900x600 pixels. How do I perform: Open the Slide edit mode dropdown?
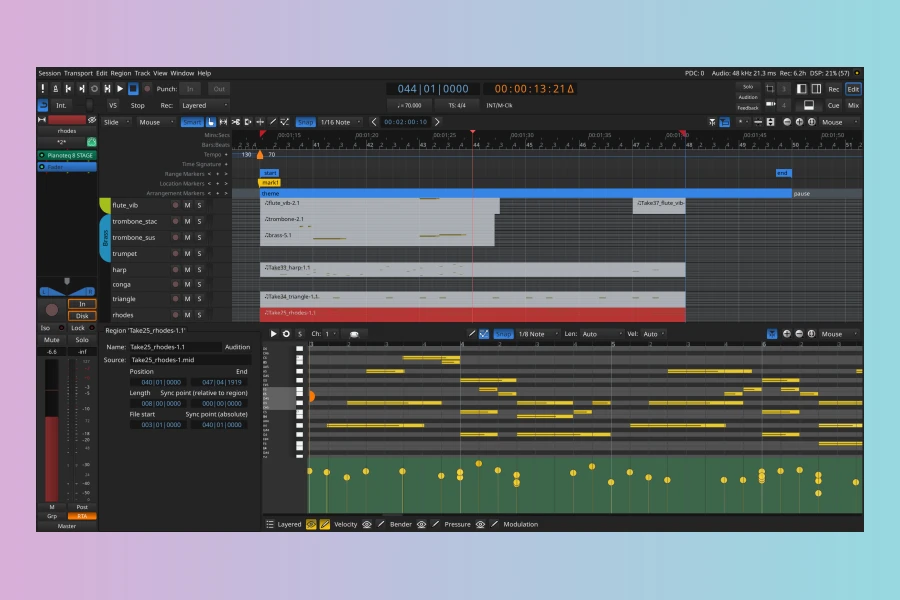click(116, 122)
